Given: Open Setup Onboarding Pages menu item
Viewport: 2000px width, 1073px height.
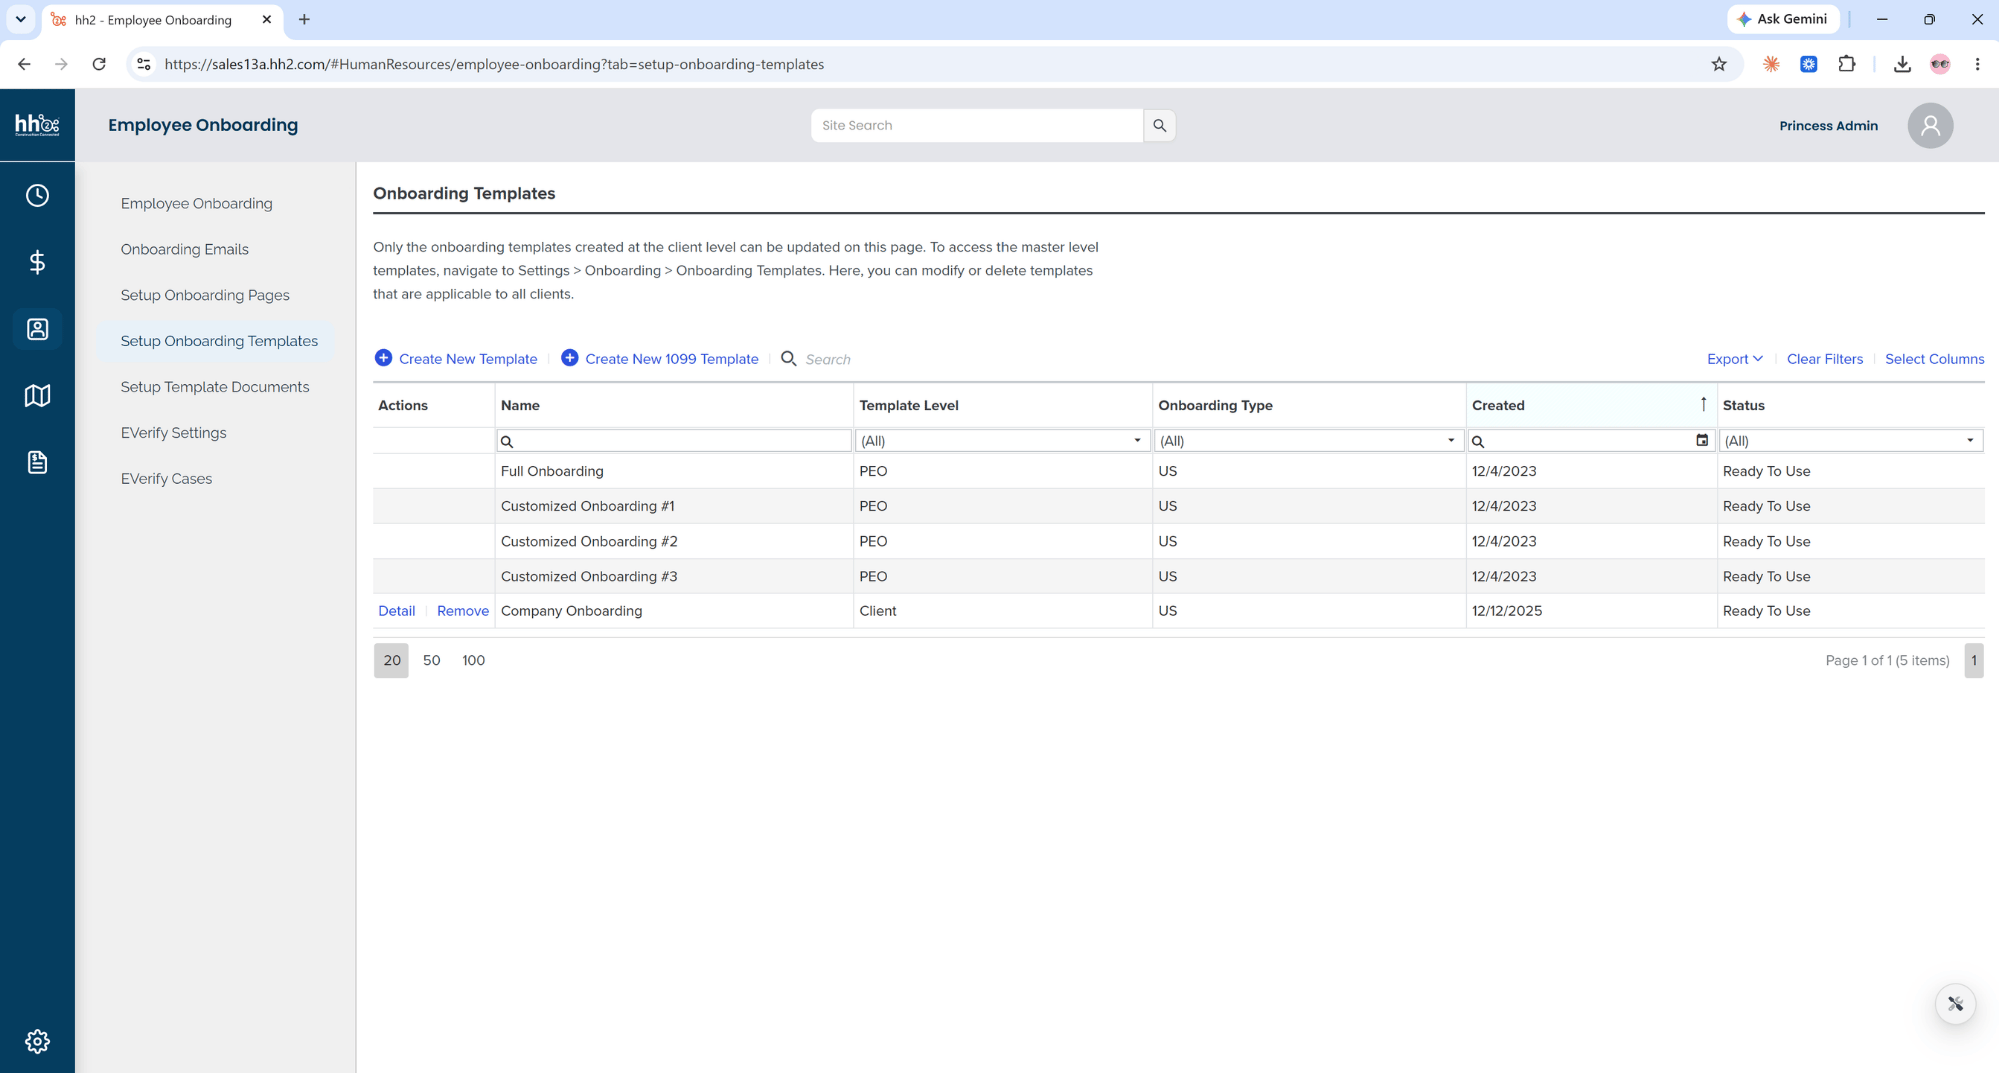Looking at the screenshot, I should (205, 295).
